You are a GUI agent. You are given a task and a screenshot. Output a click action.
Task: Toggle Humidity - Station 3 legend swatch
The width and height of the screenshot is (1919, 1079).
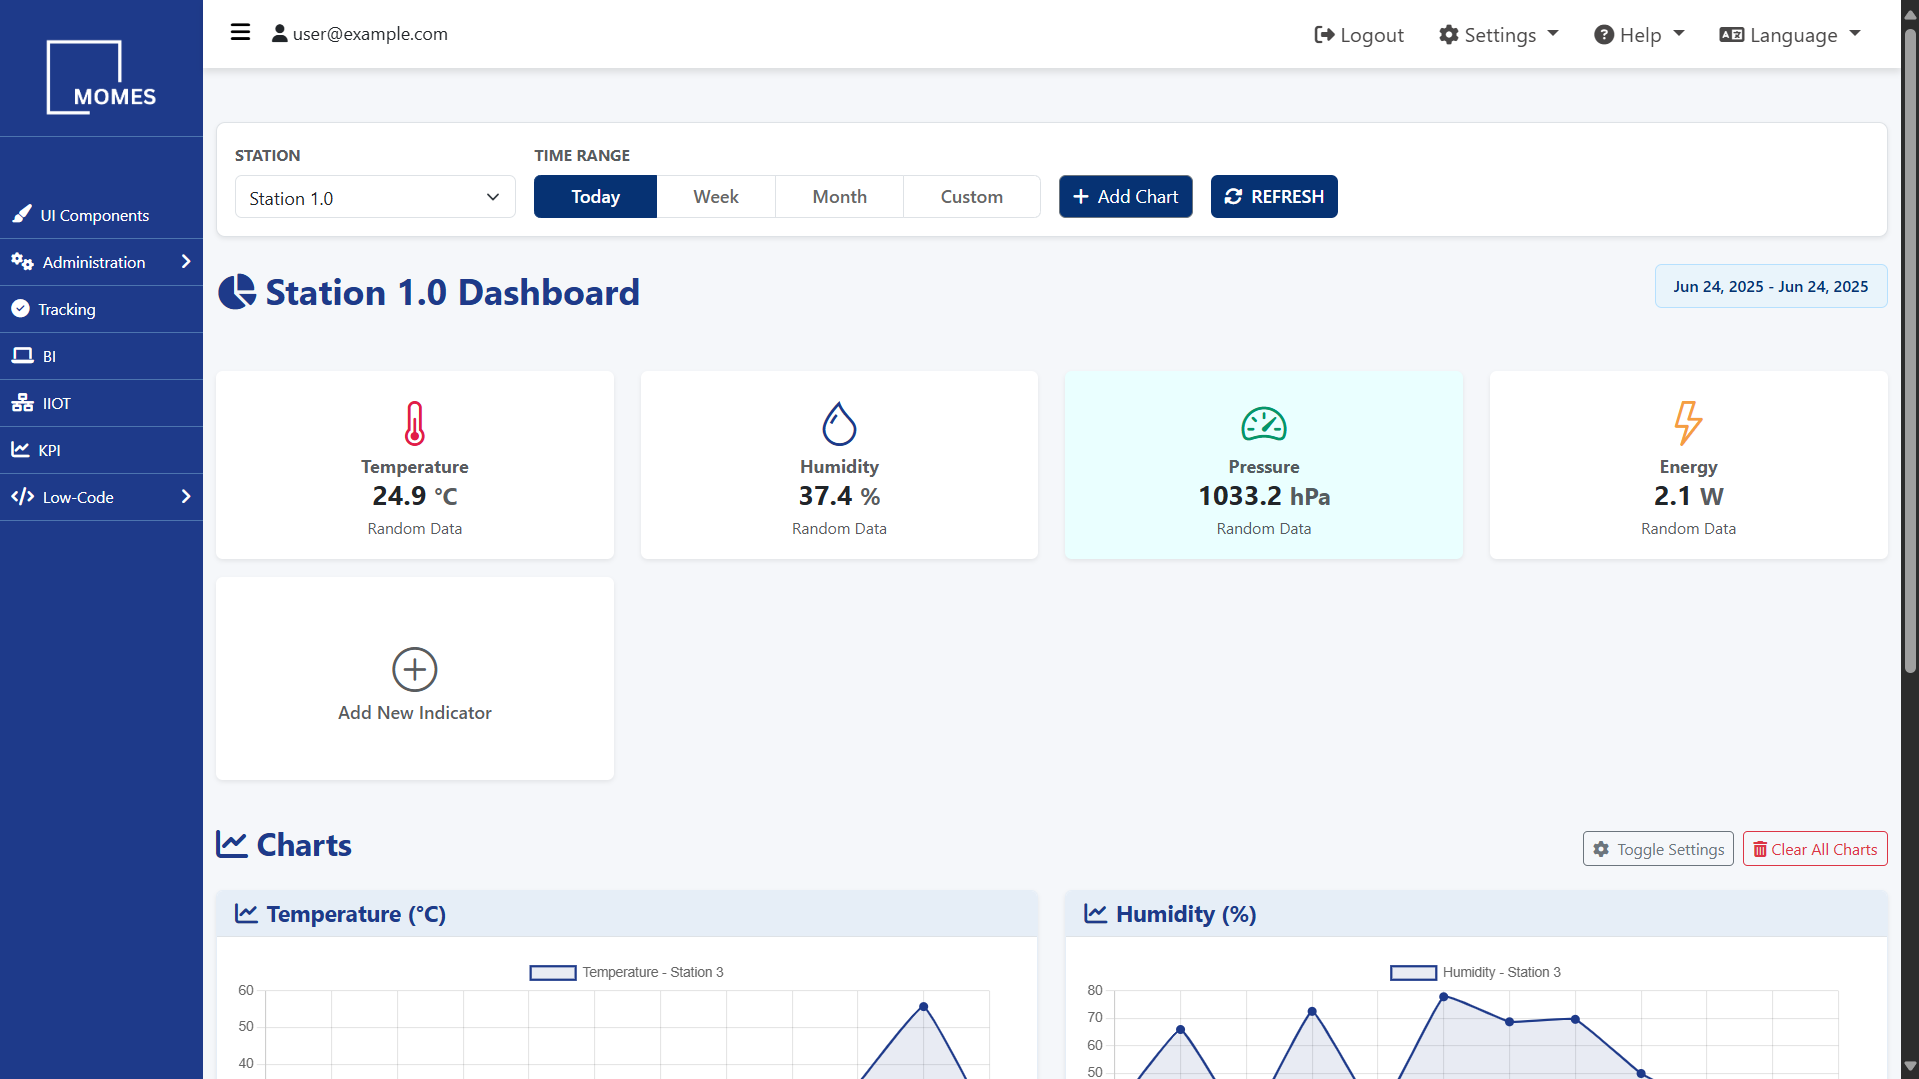(x=1413, y=972)
